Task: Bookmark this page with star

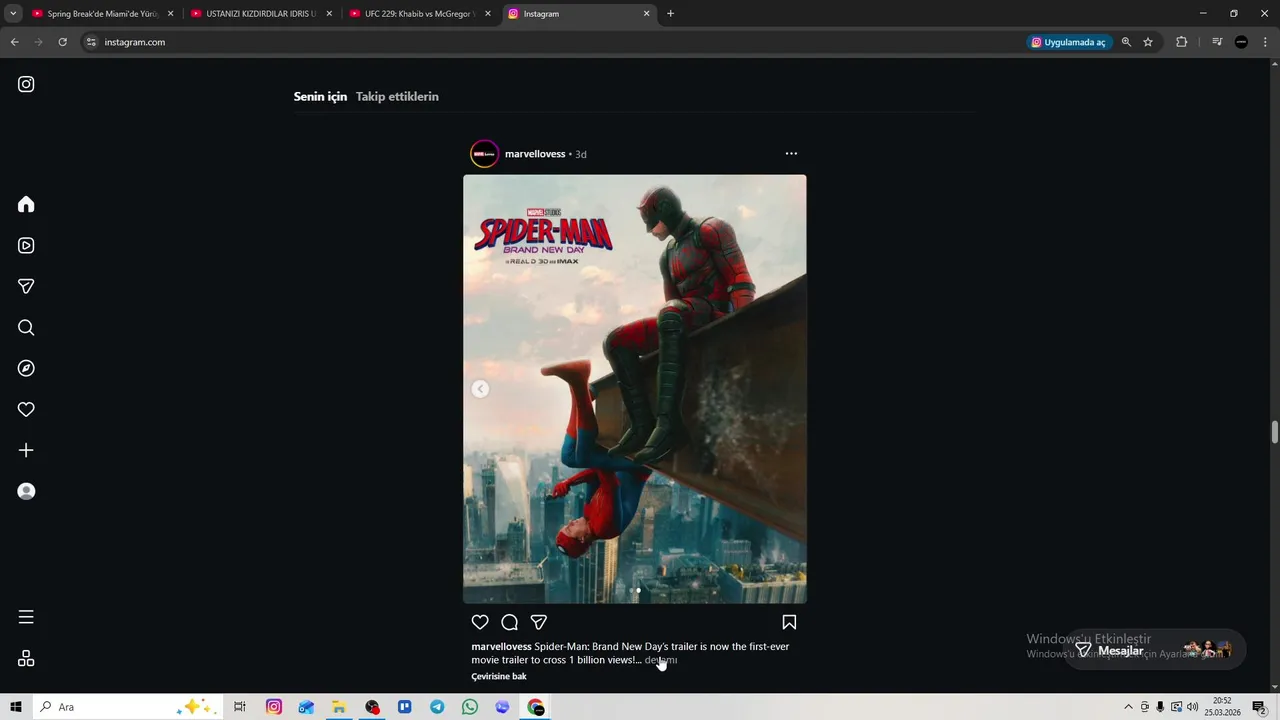Action: [x=1148, y=42]
